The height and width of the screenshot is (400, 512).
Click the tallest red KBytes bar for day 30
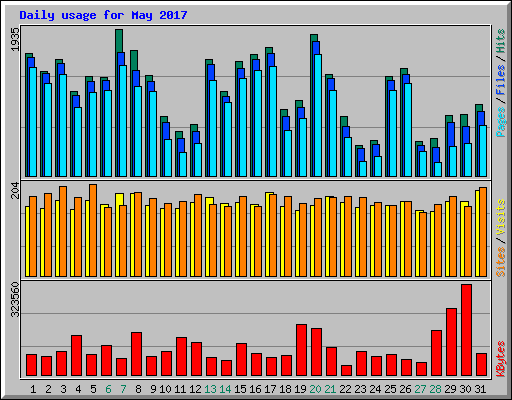[466, 330]
